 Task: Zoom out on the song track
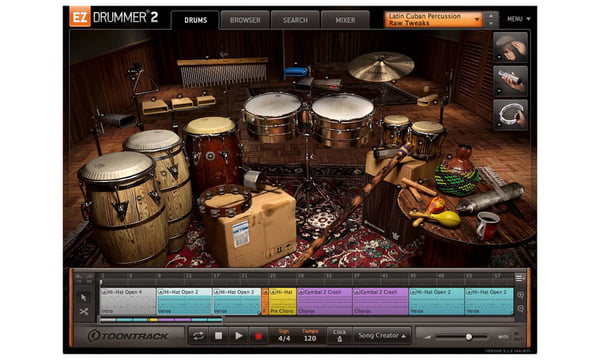click(520, 309)
